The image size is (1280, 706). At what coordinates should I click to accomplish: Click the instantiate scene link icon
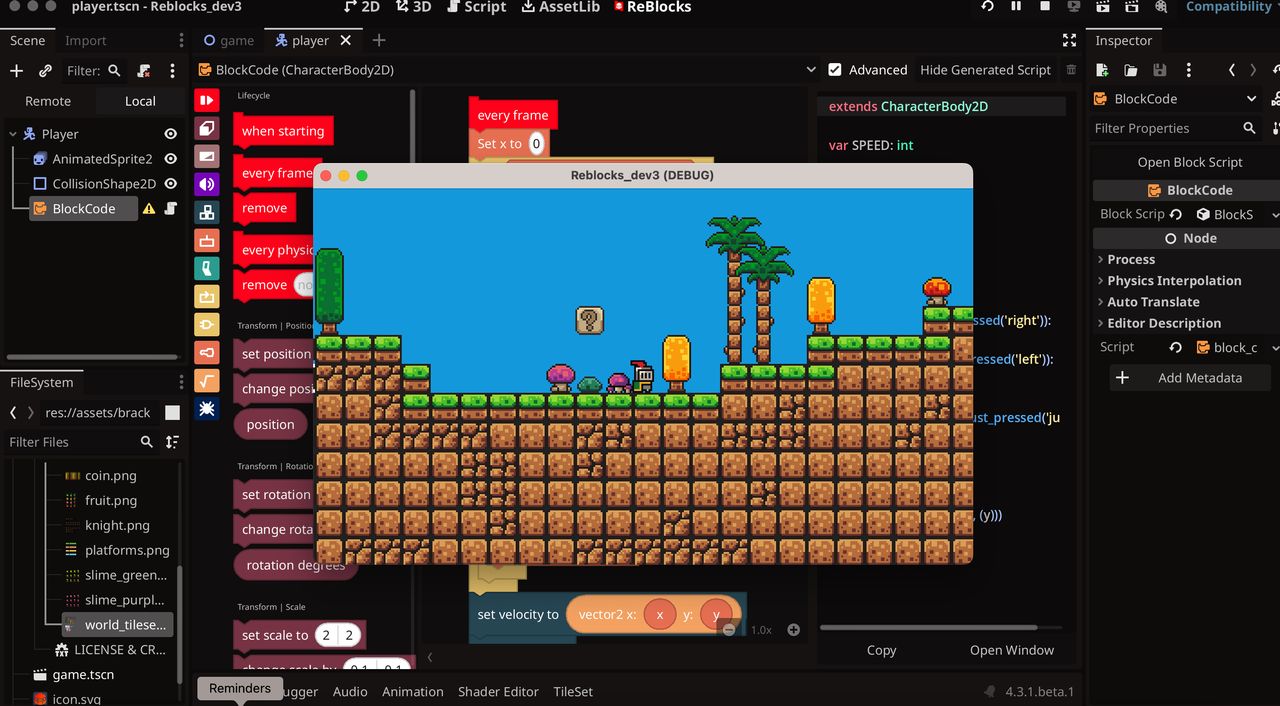[45, 71]
